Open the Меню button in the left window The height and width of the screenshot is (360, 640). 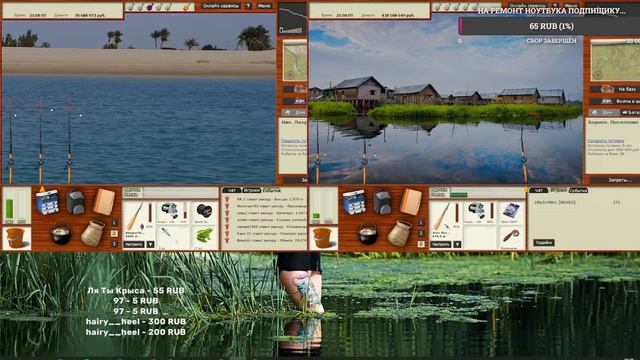pos(264,6)
